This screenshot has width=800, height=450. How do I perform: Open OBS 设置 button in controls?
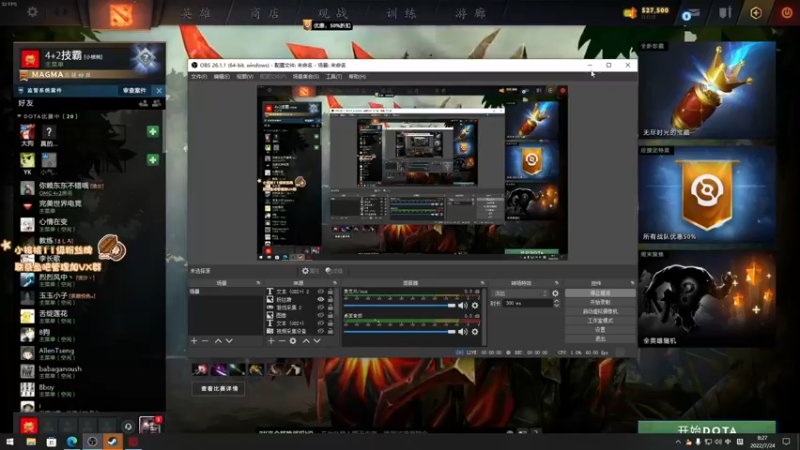coord(600,330)
